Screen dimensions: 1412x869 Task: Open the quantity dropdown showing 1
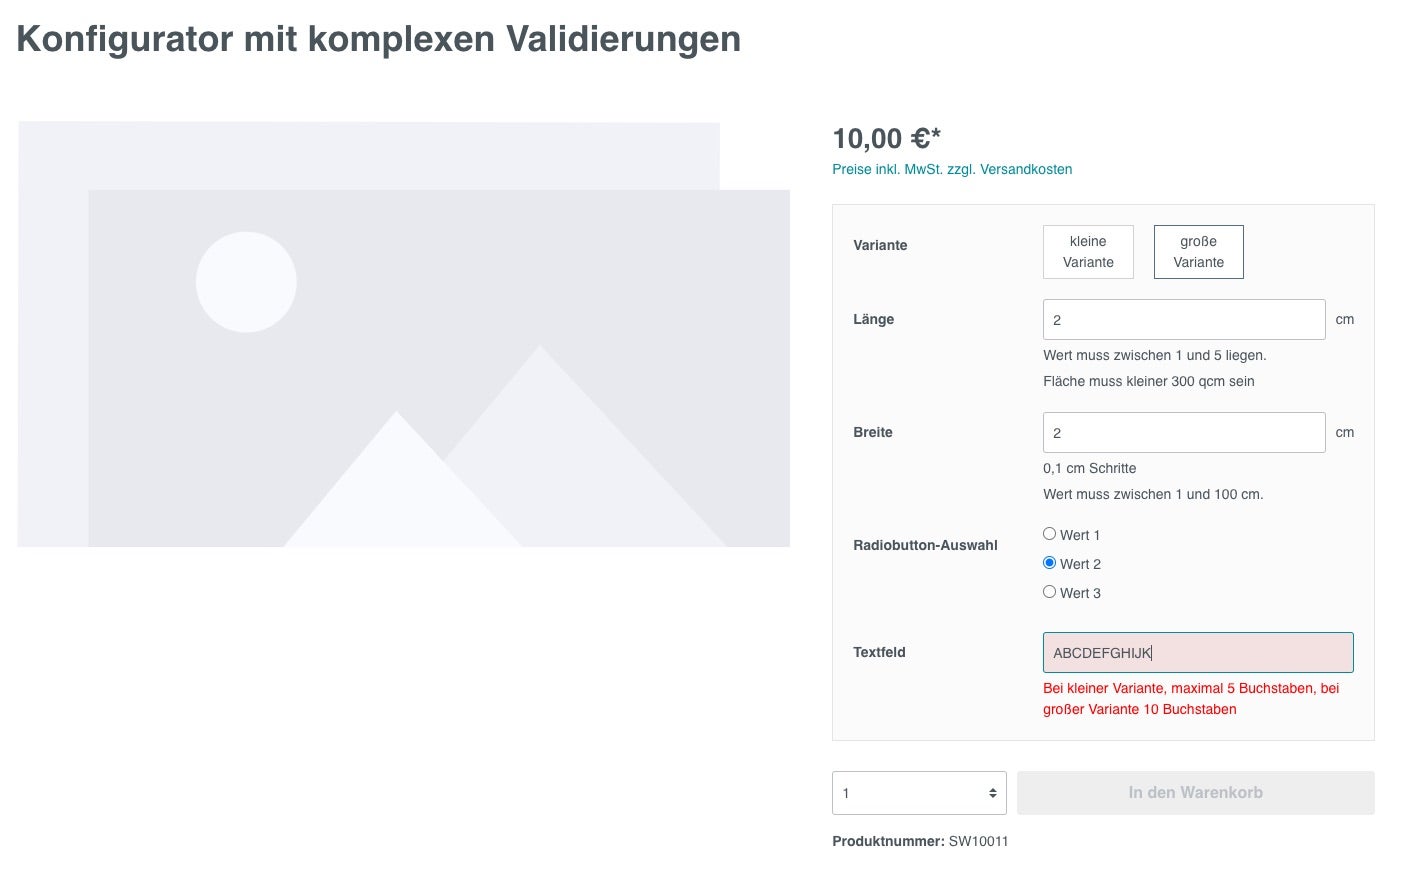tap(919, 793)
